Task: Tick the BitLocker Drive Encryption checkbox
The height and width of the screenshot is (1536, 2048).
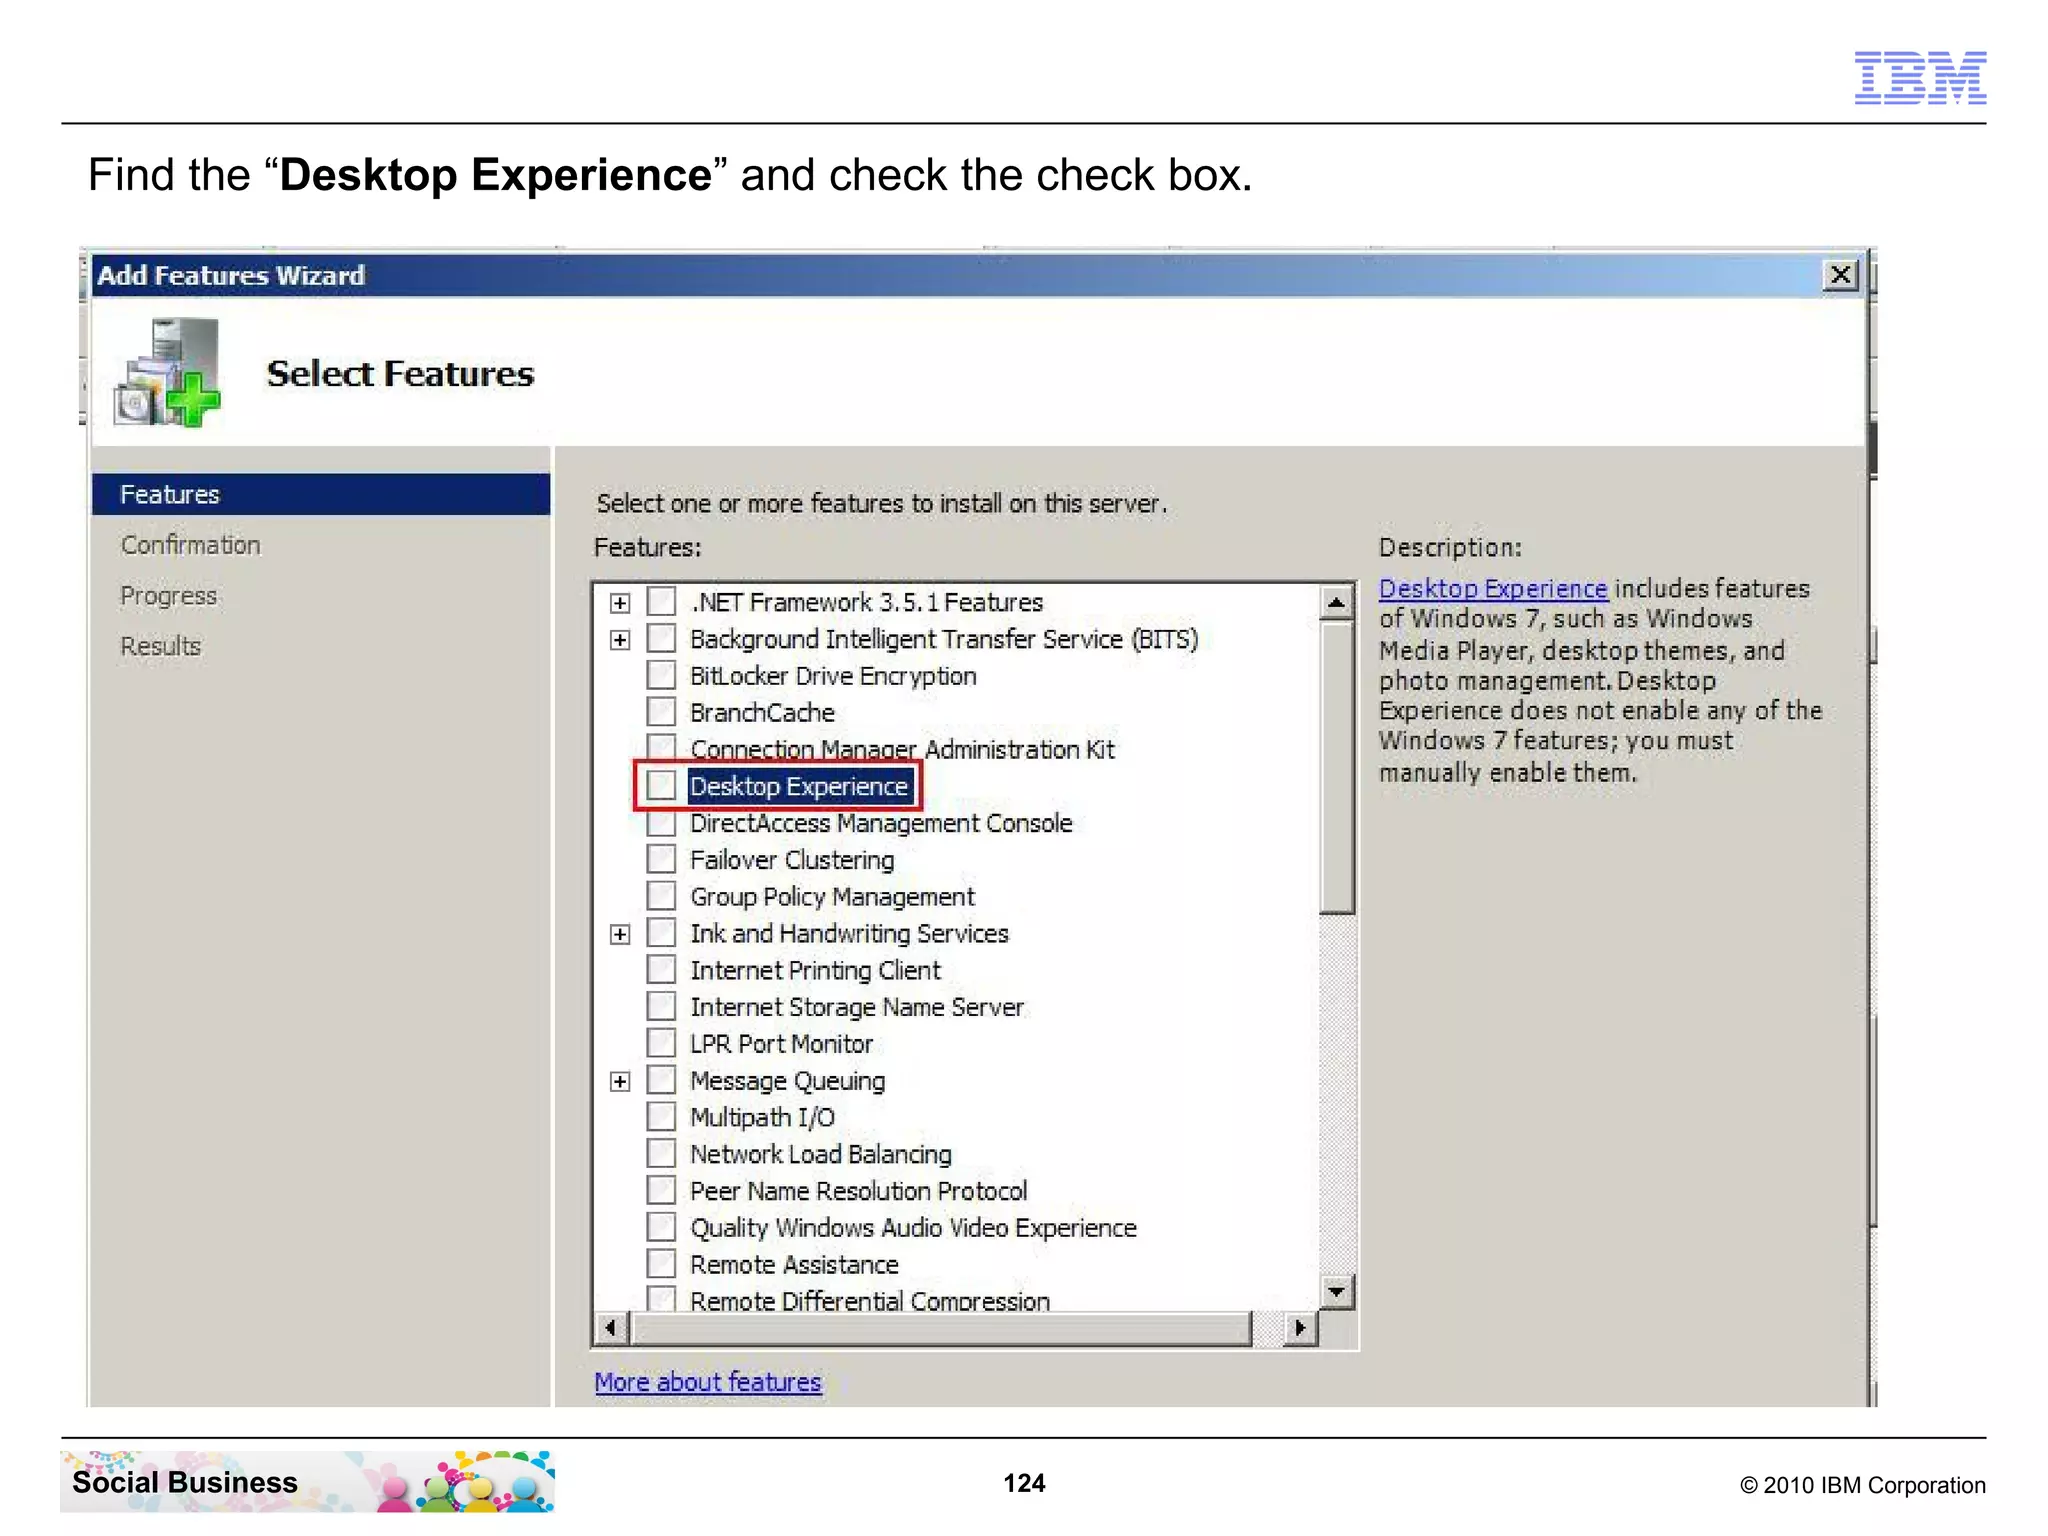Action: pos(661,676)
